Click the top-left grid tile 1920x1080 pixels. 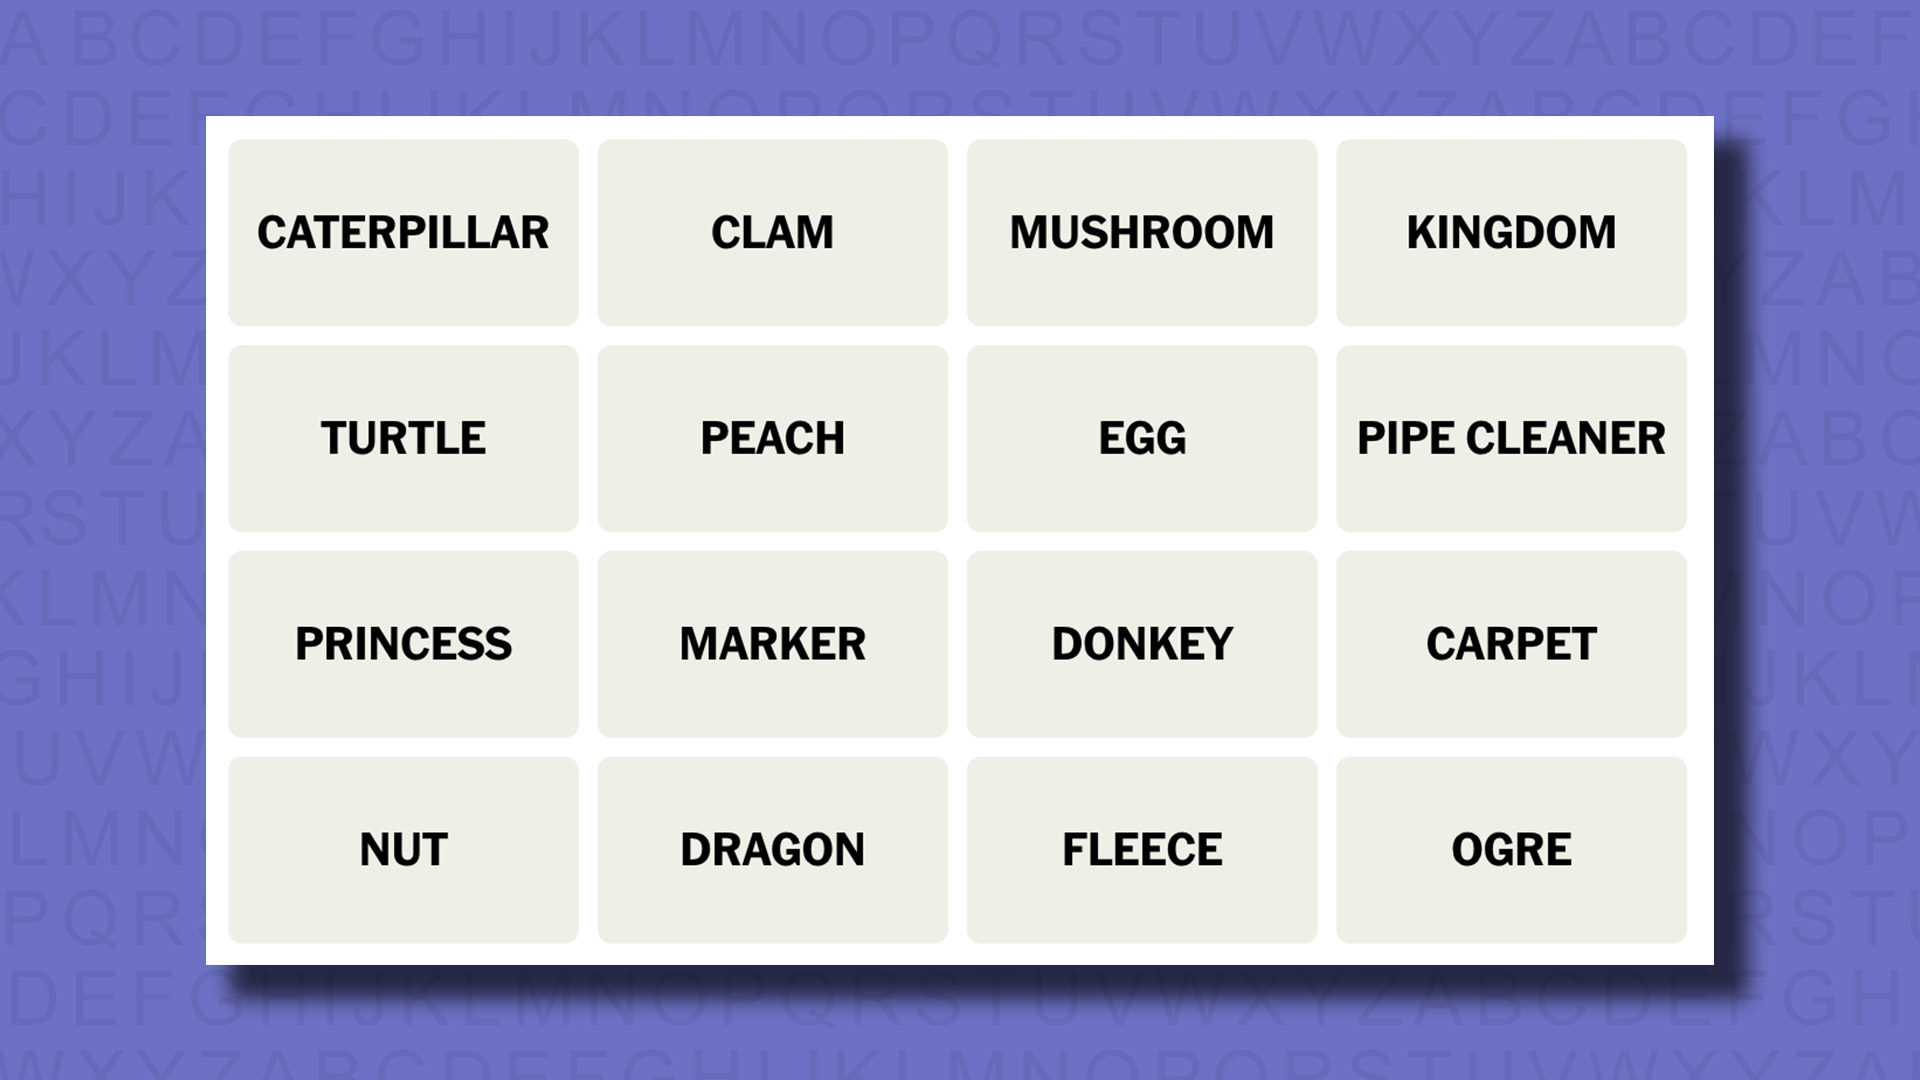point(402,232)
